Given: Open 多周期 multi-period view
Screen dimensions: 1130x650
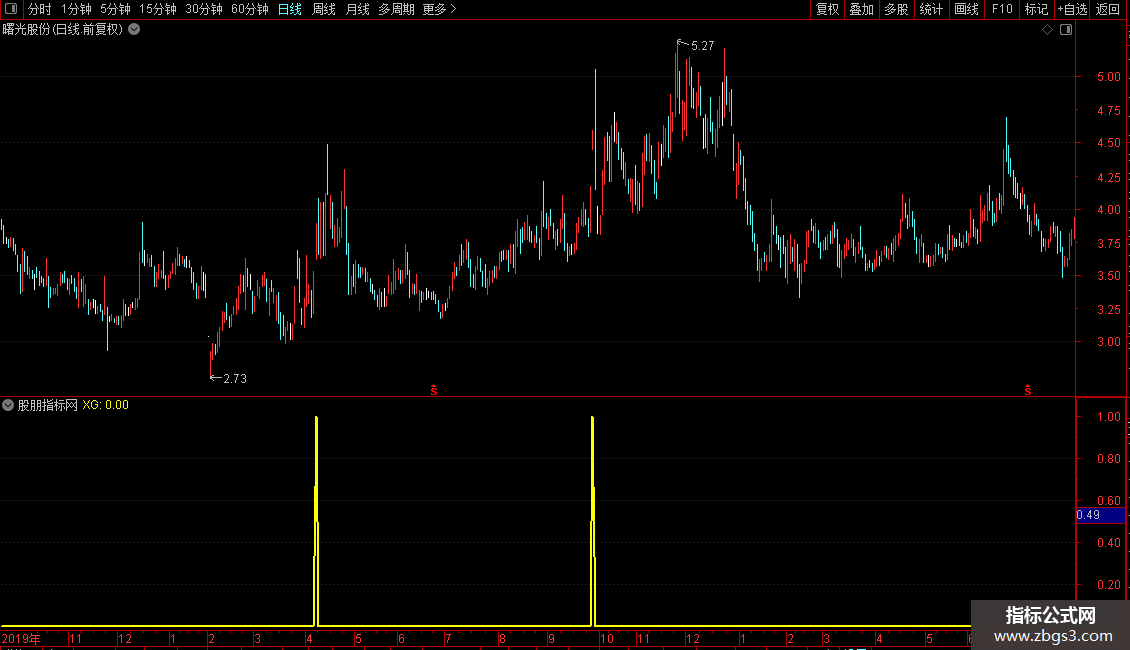Looking at the screenshot, I should pyautogui.click(x=396, y=9).
